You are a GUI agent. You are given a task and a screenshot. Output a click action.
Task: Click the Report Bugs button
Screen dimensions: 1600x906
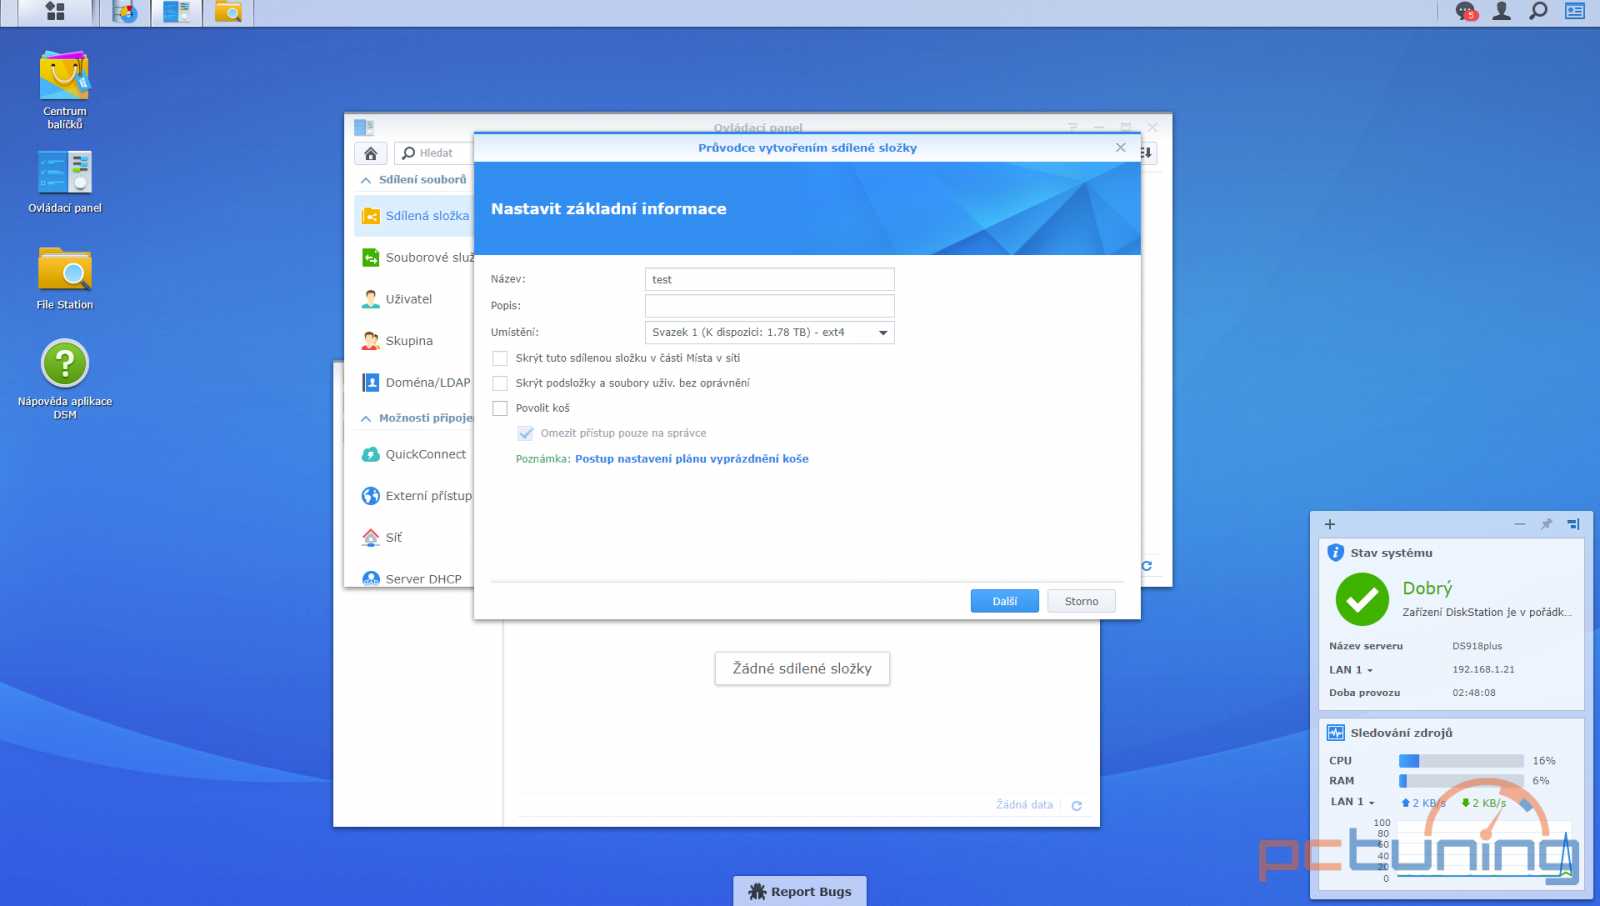pos(800,891)
